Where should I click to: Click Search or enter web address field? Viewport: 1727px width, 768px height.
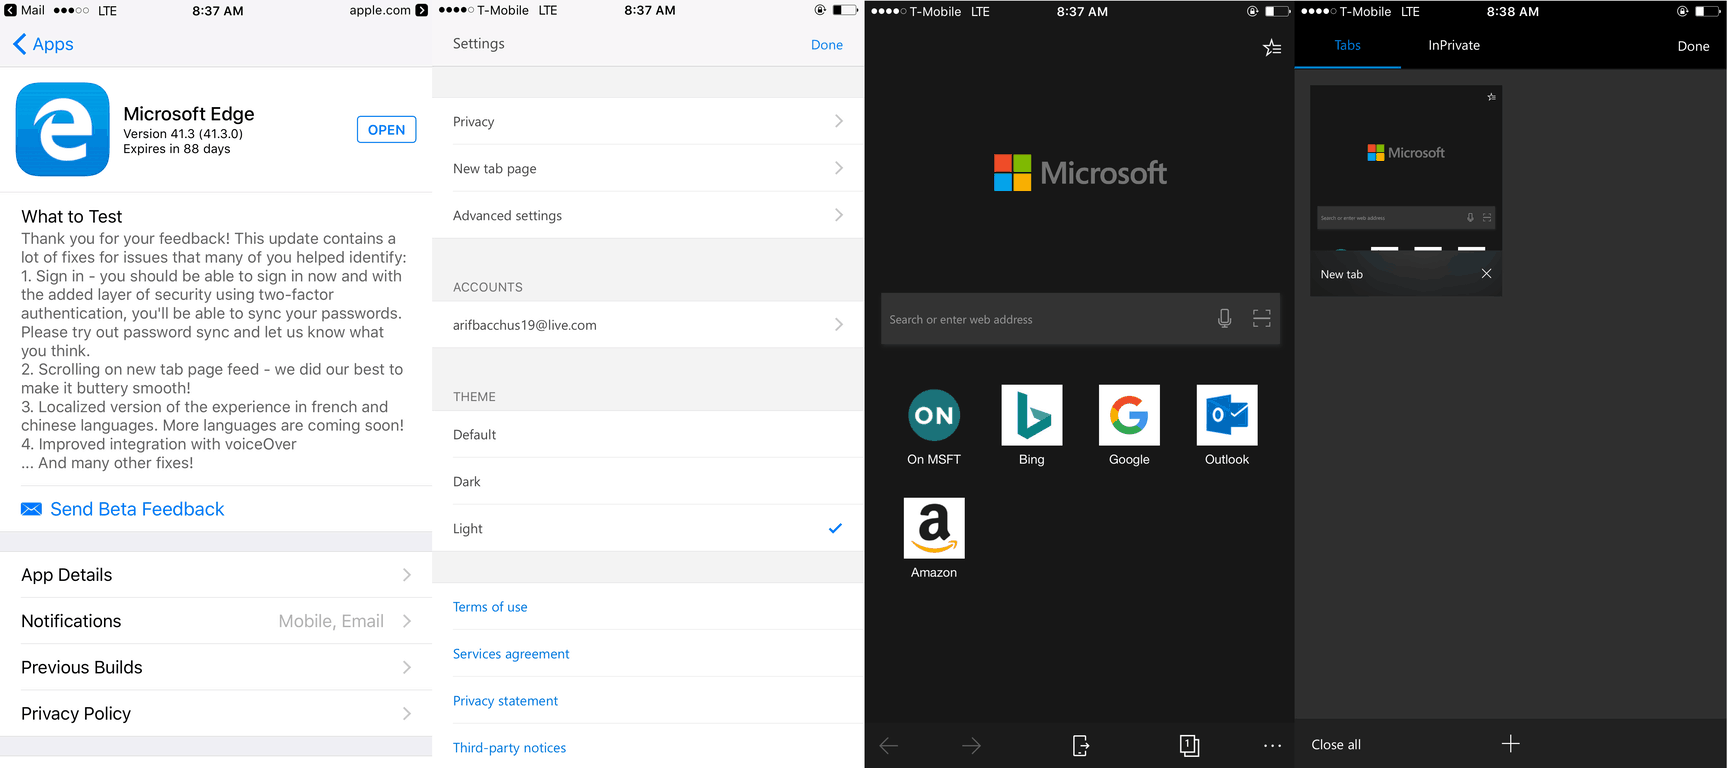(1080, 319)
